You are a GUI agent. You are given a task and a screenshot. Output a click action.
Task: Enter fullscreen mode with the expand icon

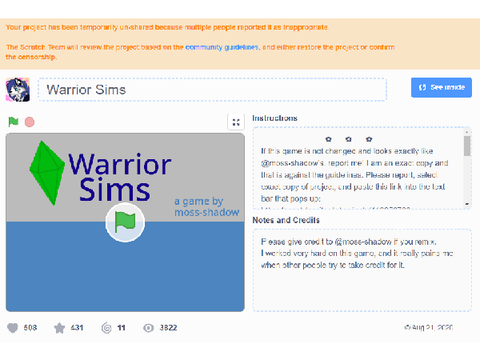pos(236,122)
